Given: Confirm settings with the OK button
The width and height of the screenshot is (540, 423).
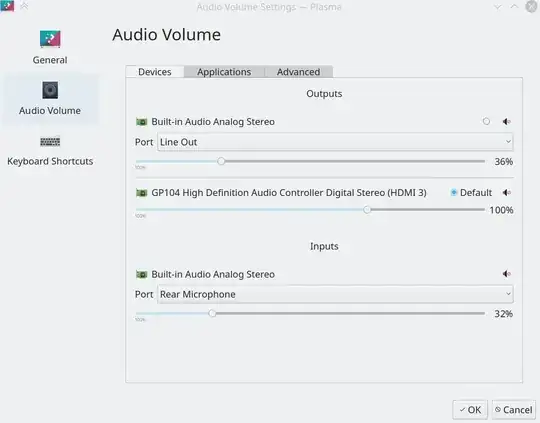Looking at the screenshot, I should click(x=470, y=410).
